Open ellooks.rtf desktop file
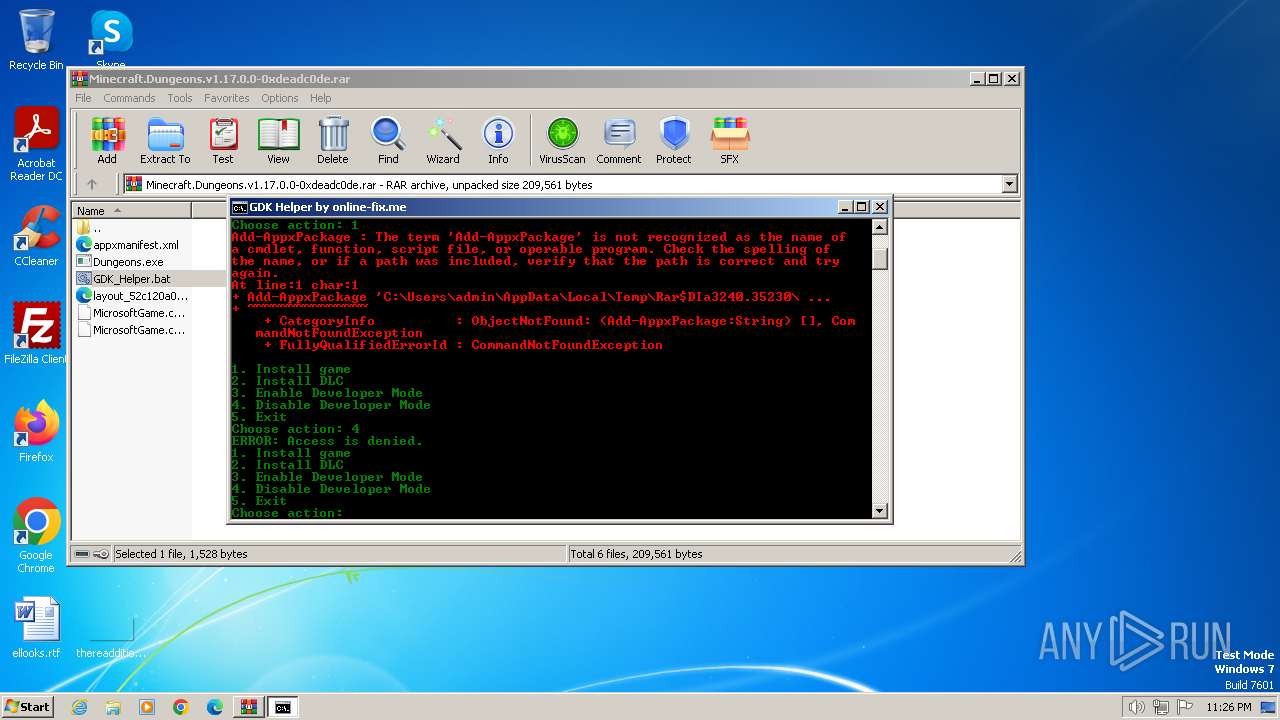The width and height of the screenshot is (1280, 720). [36, 628]
